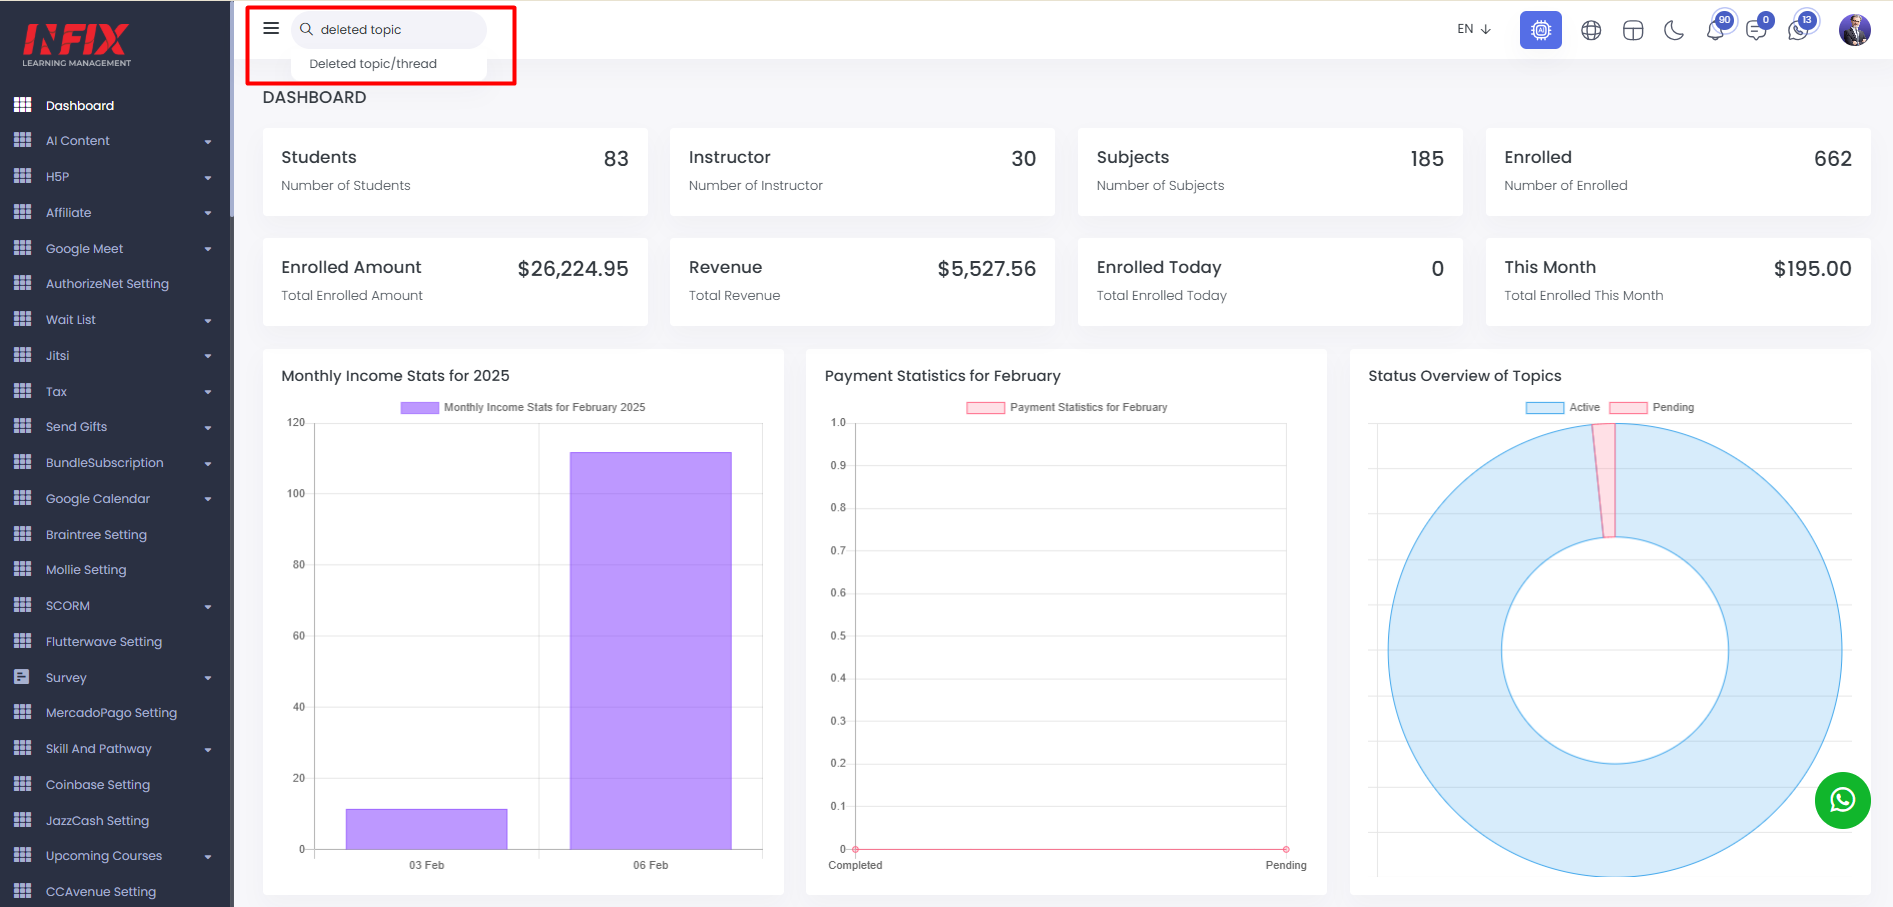Expand Wait List menu arrow
This screenshot has height=907, width=1893.
coord(208,321)
